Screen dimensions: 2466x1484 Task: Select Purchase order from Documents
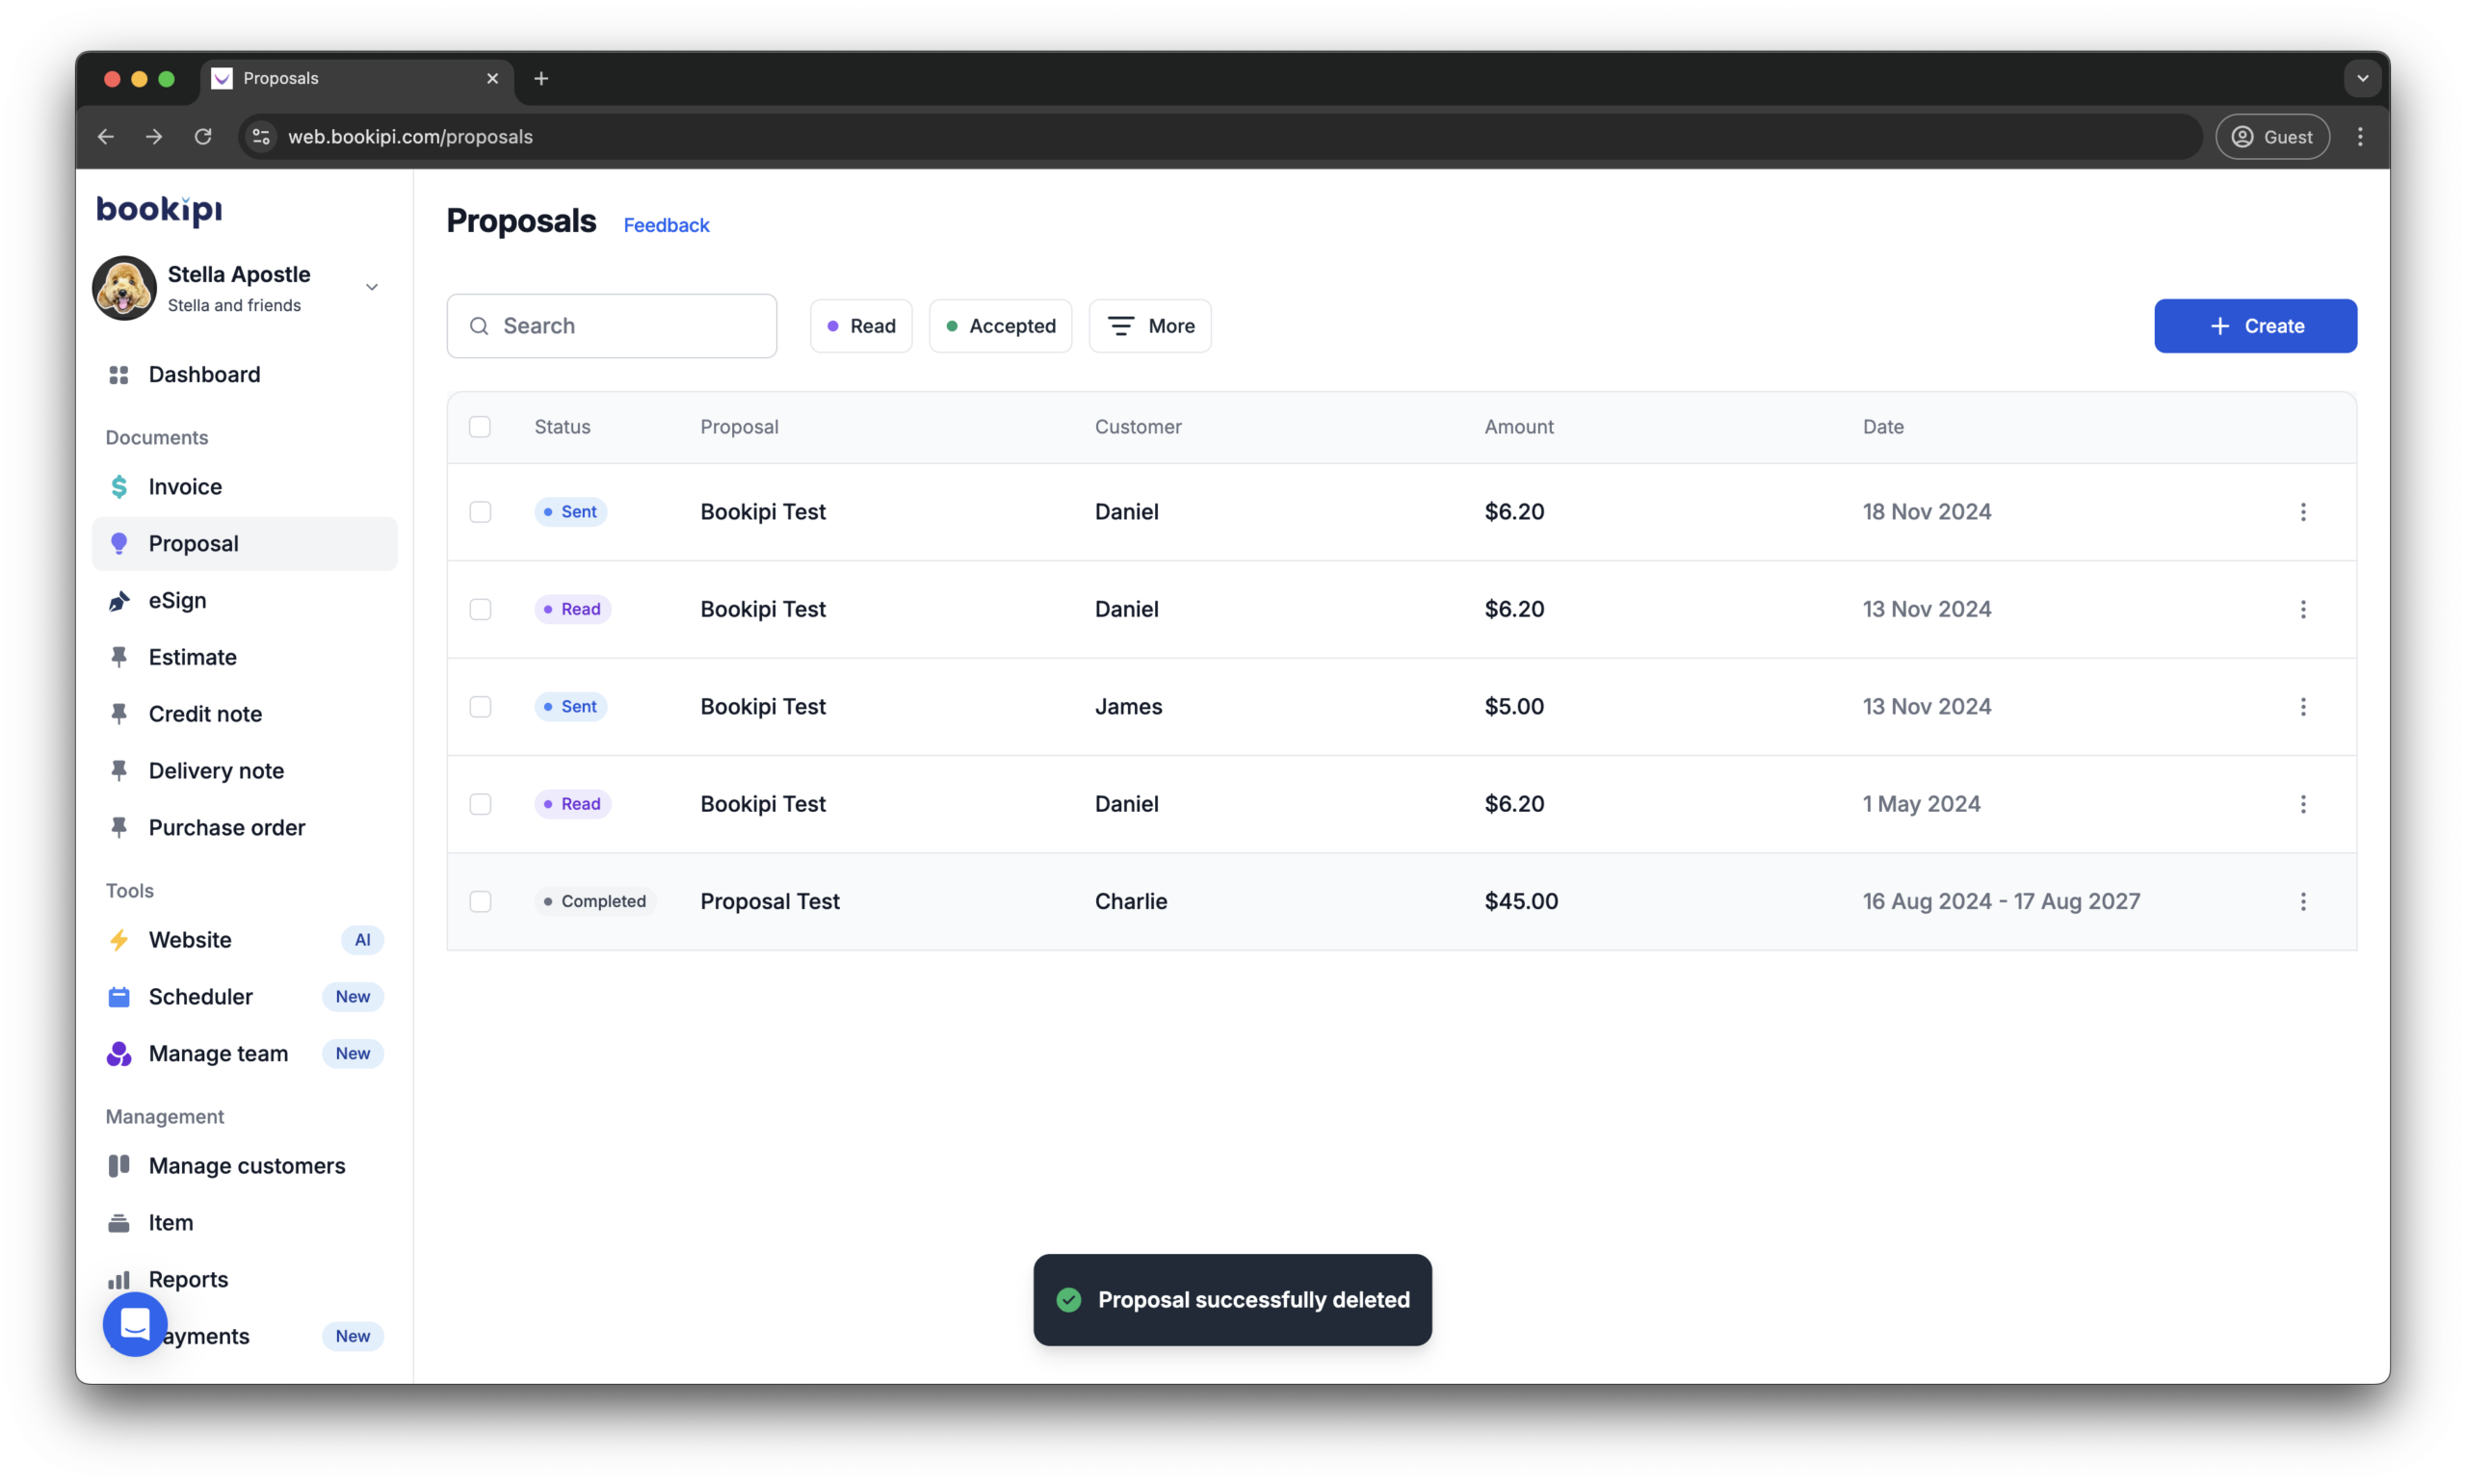[227, 827]
